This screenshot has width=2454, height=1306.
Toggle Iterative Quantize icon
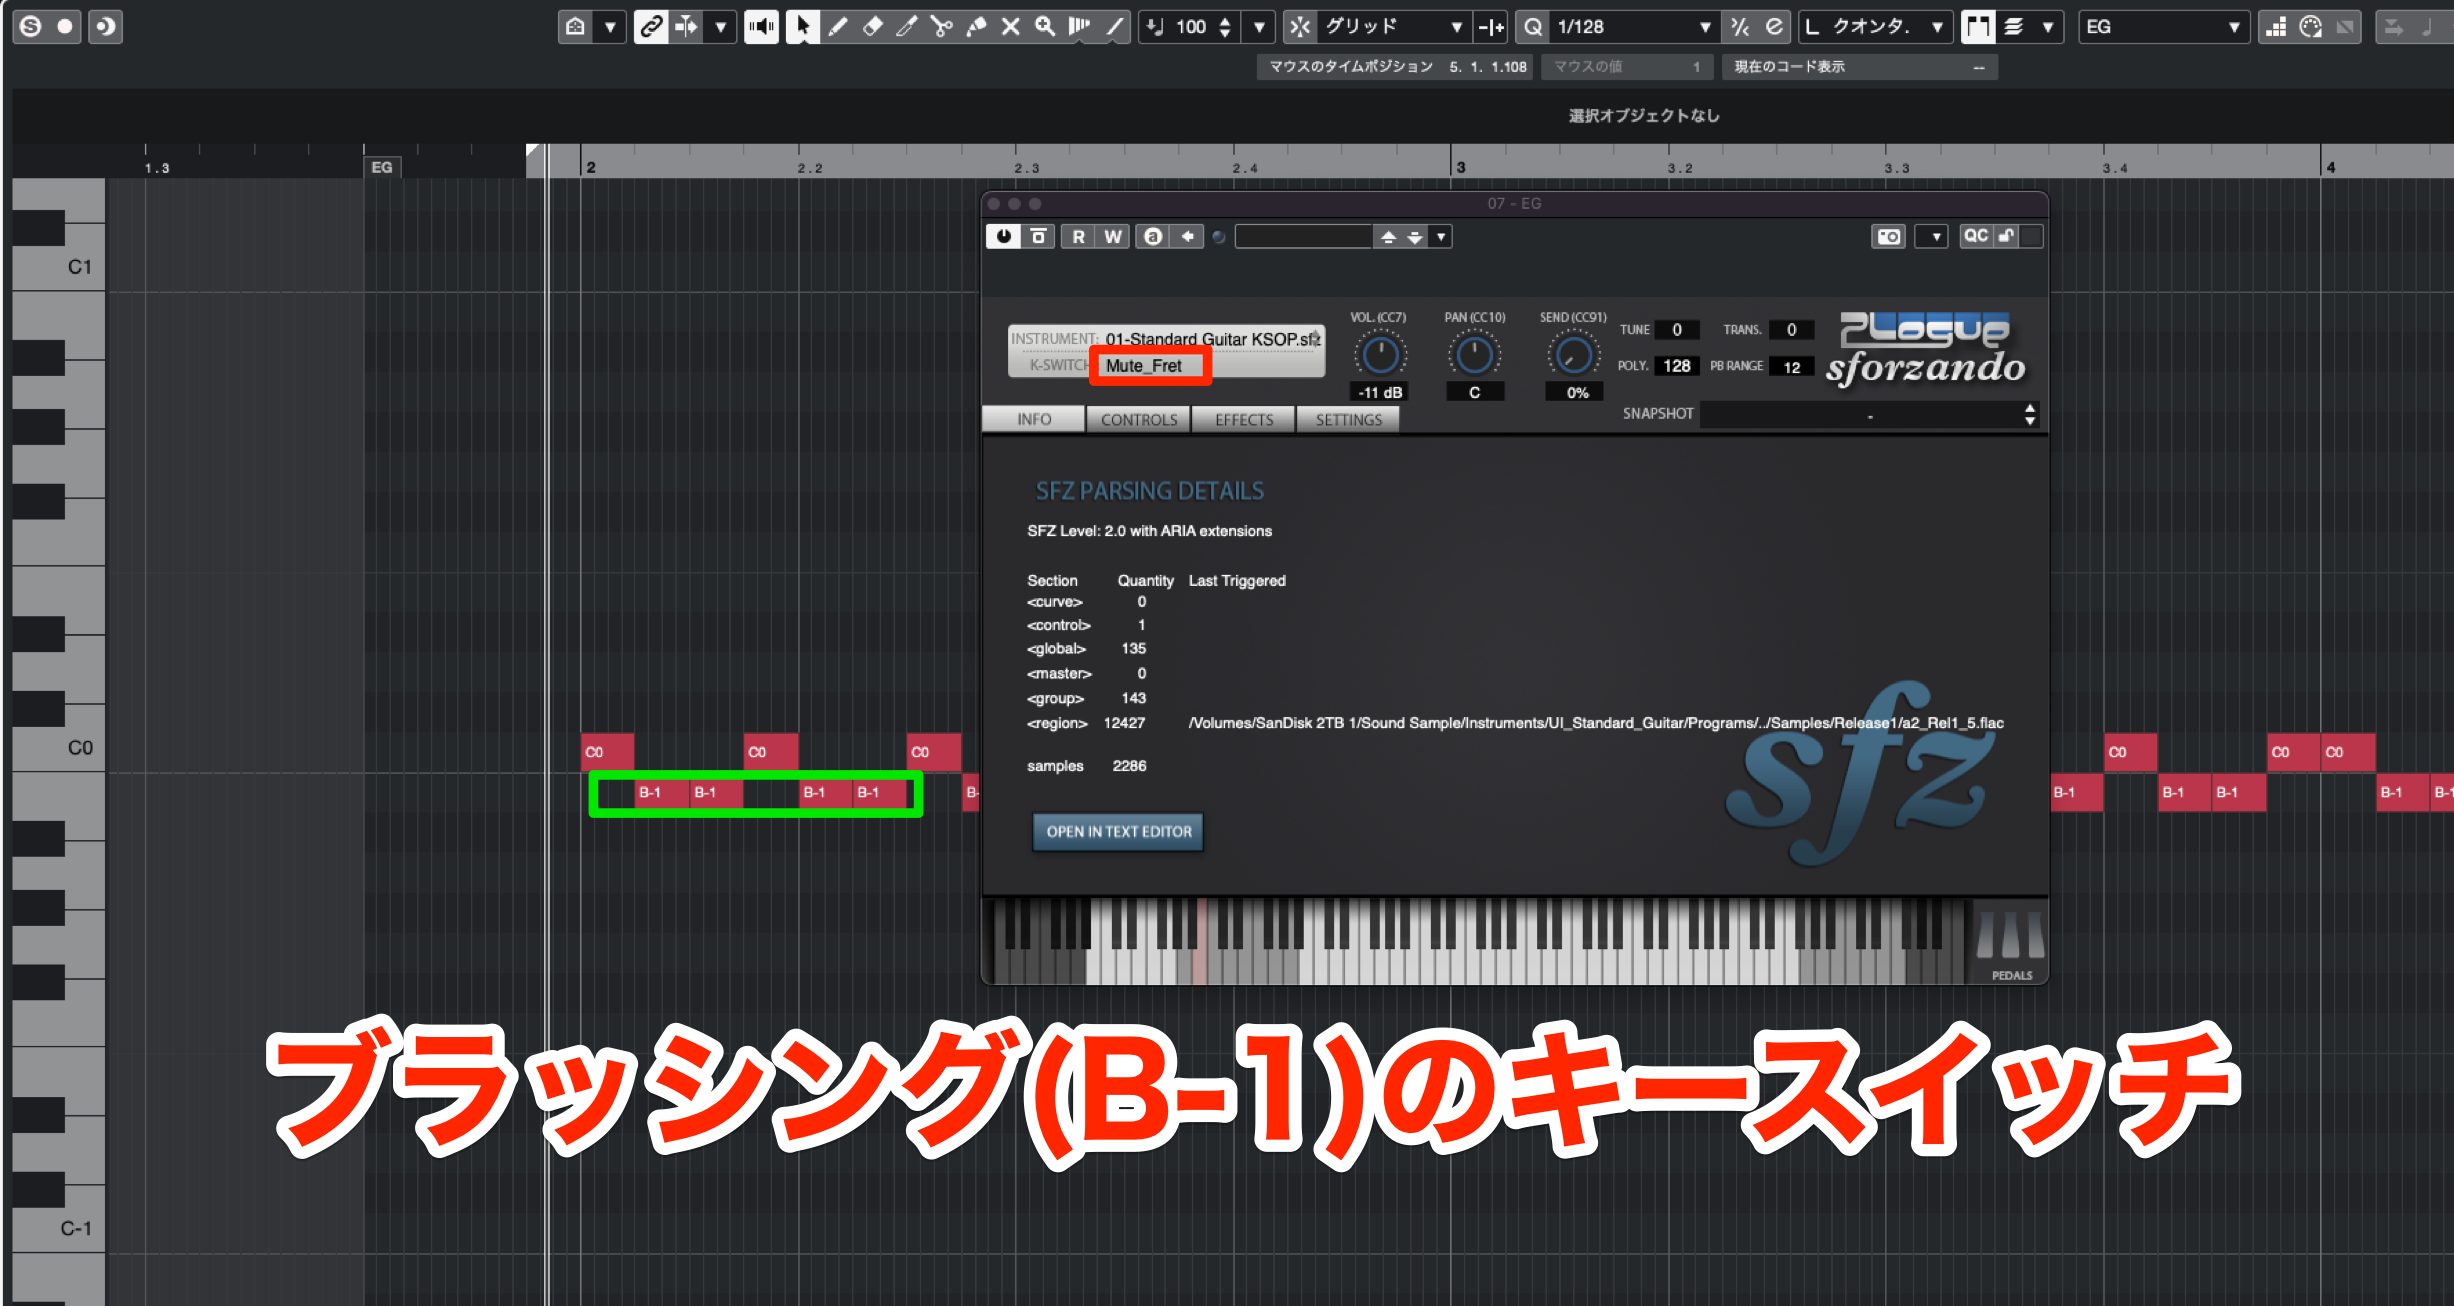[1740, 27]
